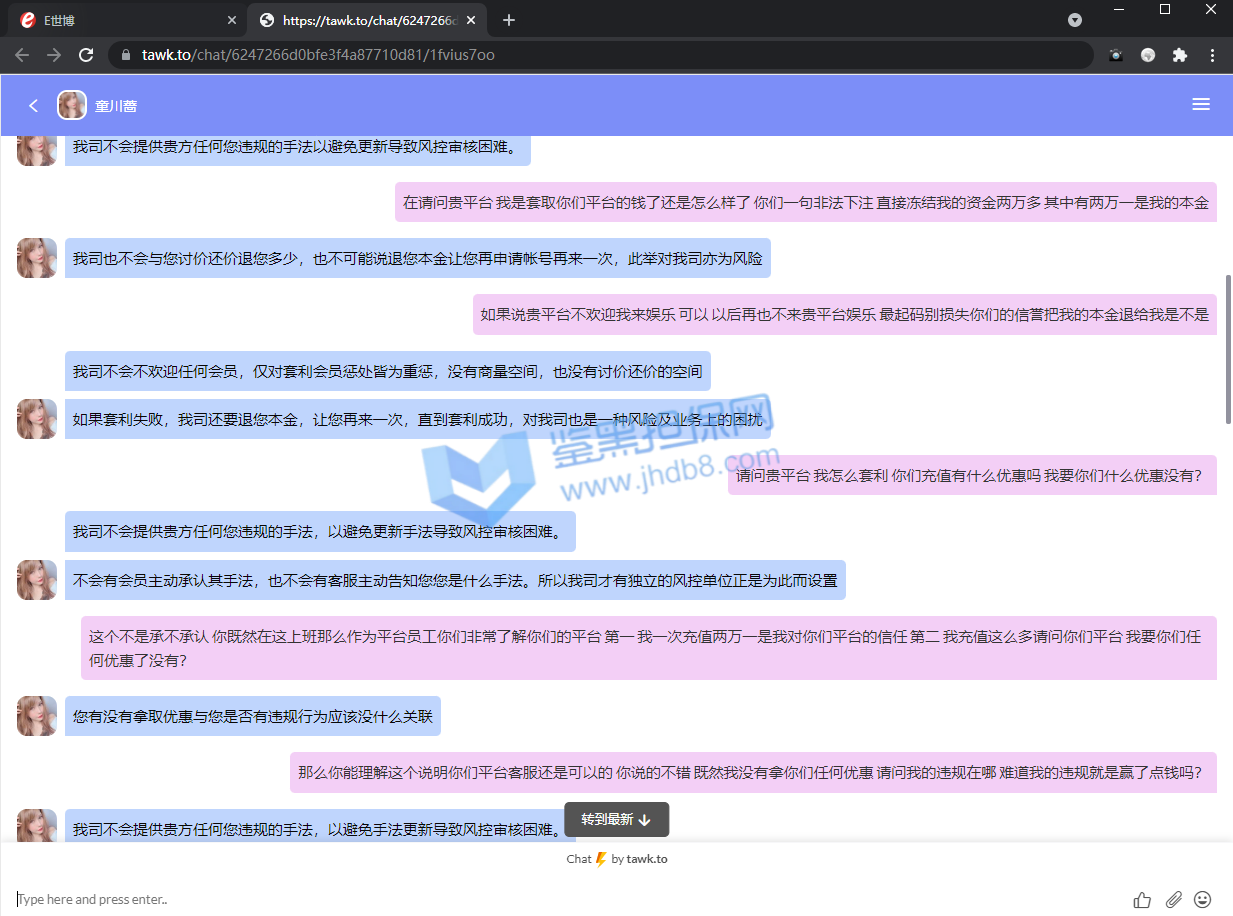The width and height of the screenshot is (1233, 916).
Task: Open Chrome's three-dot menu
Action: [1212, 55]
